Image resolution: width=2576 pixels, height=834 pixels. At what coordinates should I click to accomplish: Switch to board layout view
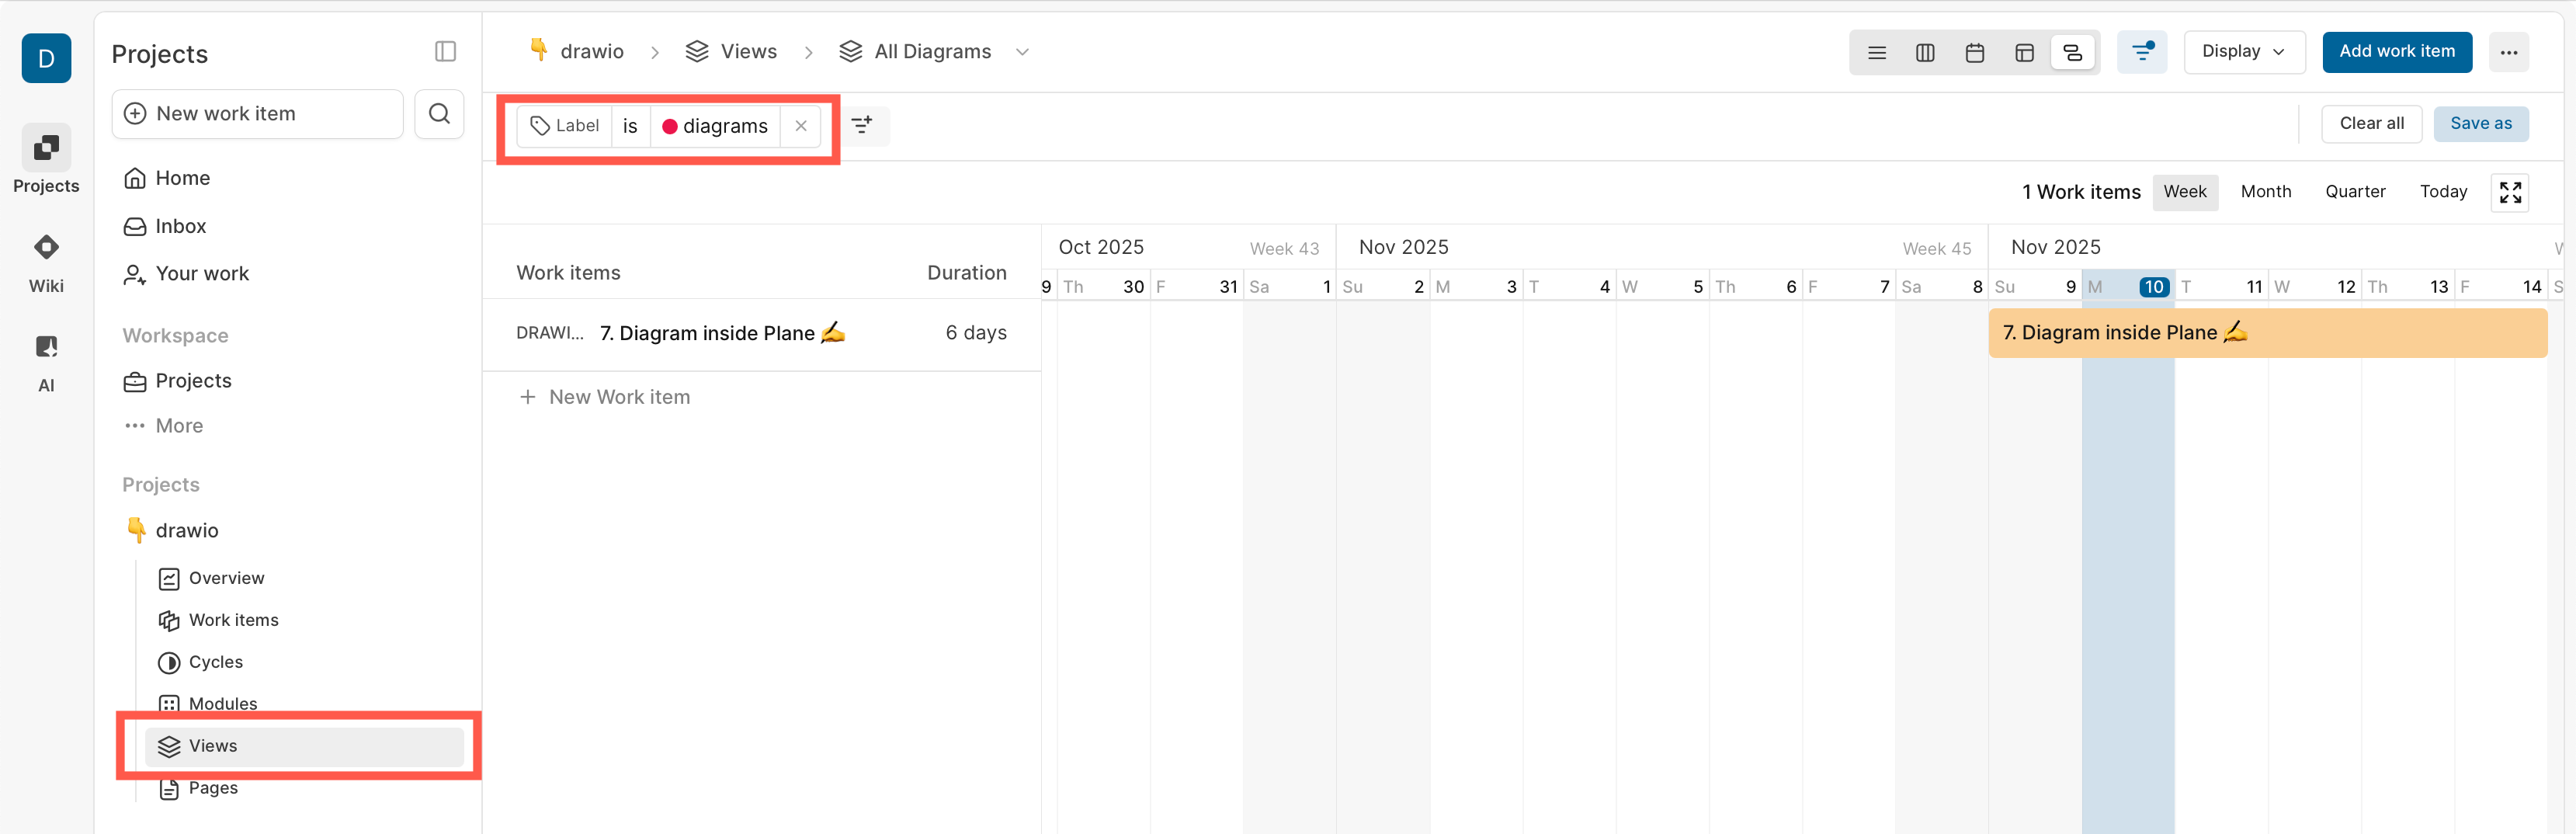coord(1926,52)
